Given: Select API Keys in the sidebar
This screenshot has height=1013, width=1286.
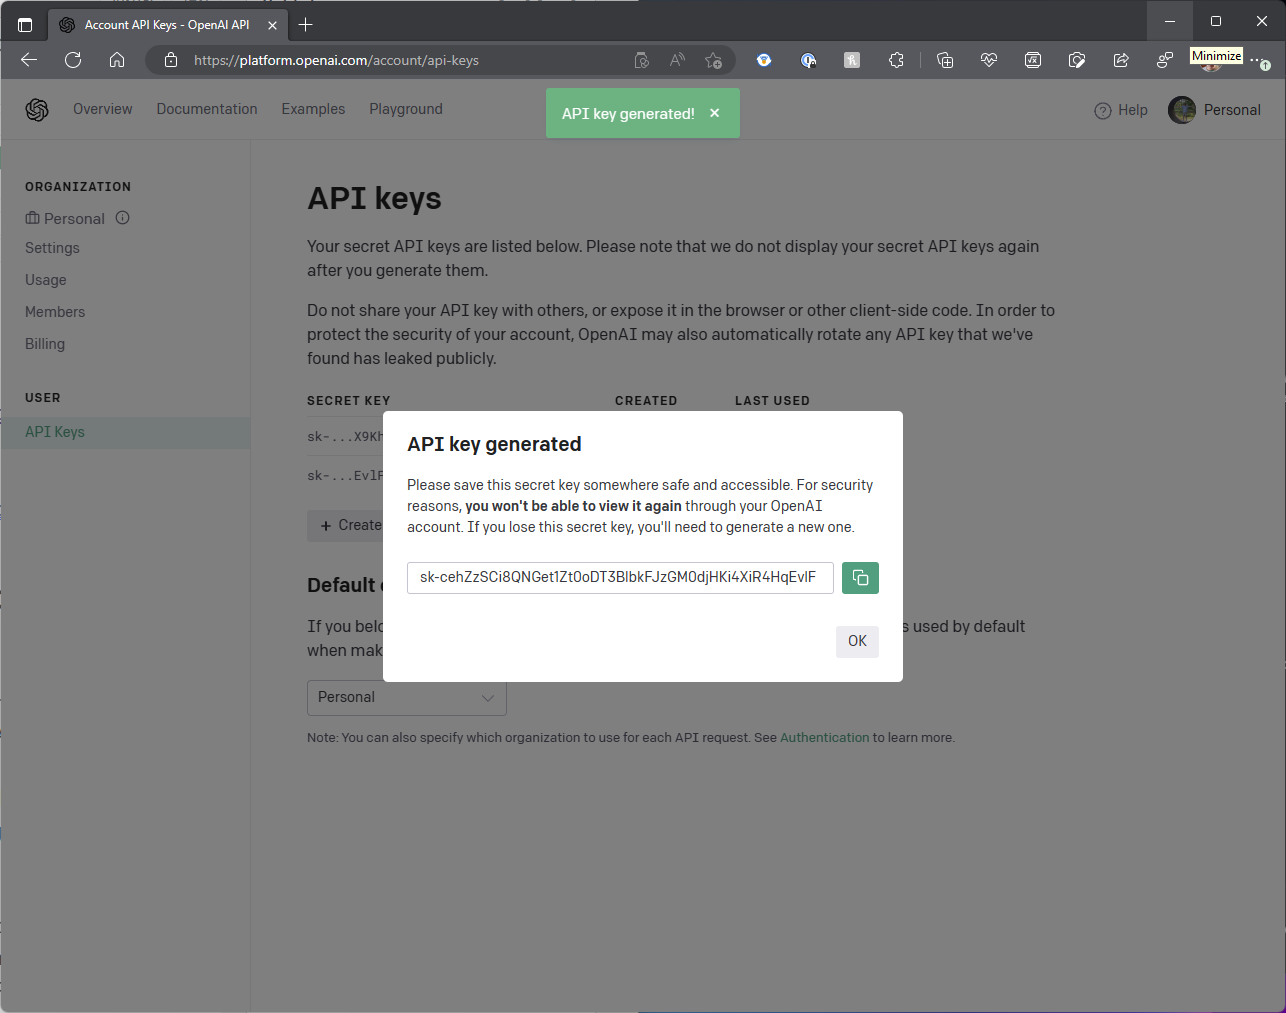Looking at the screenshot, I should point(125,432).
